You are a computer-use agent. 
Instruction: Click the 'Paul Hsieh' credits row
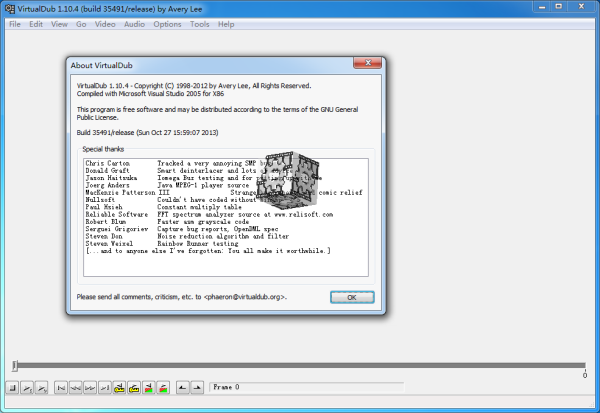click(x=163, y=207)
